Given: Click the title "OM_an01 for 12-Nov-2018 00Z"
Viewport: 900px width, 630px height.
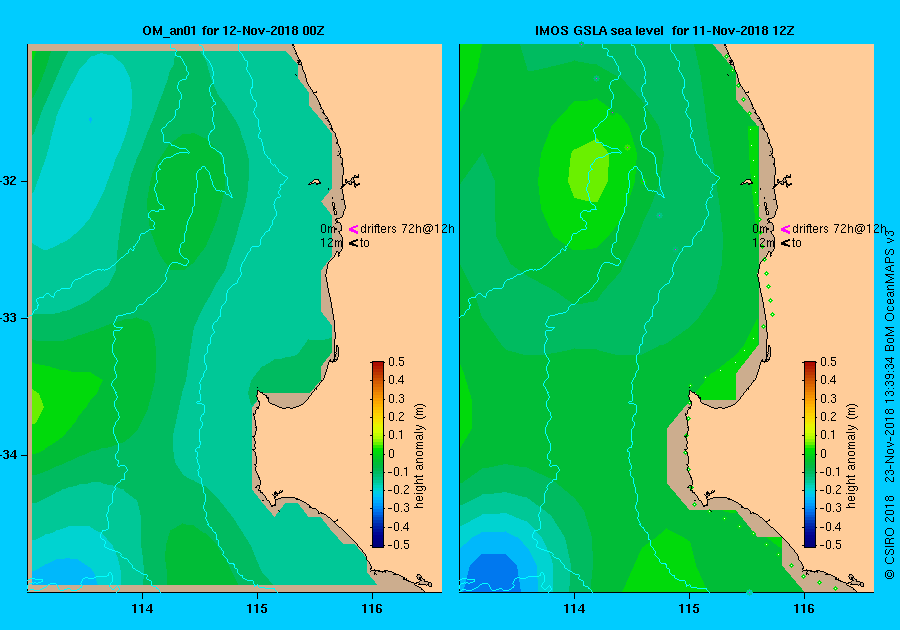Looking at the screenshot, I should click(233, 30).
